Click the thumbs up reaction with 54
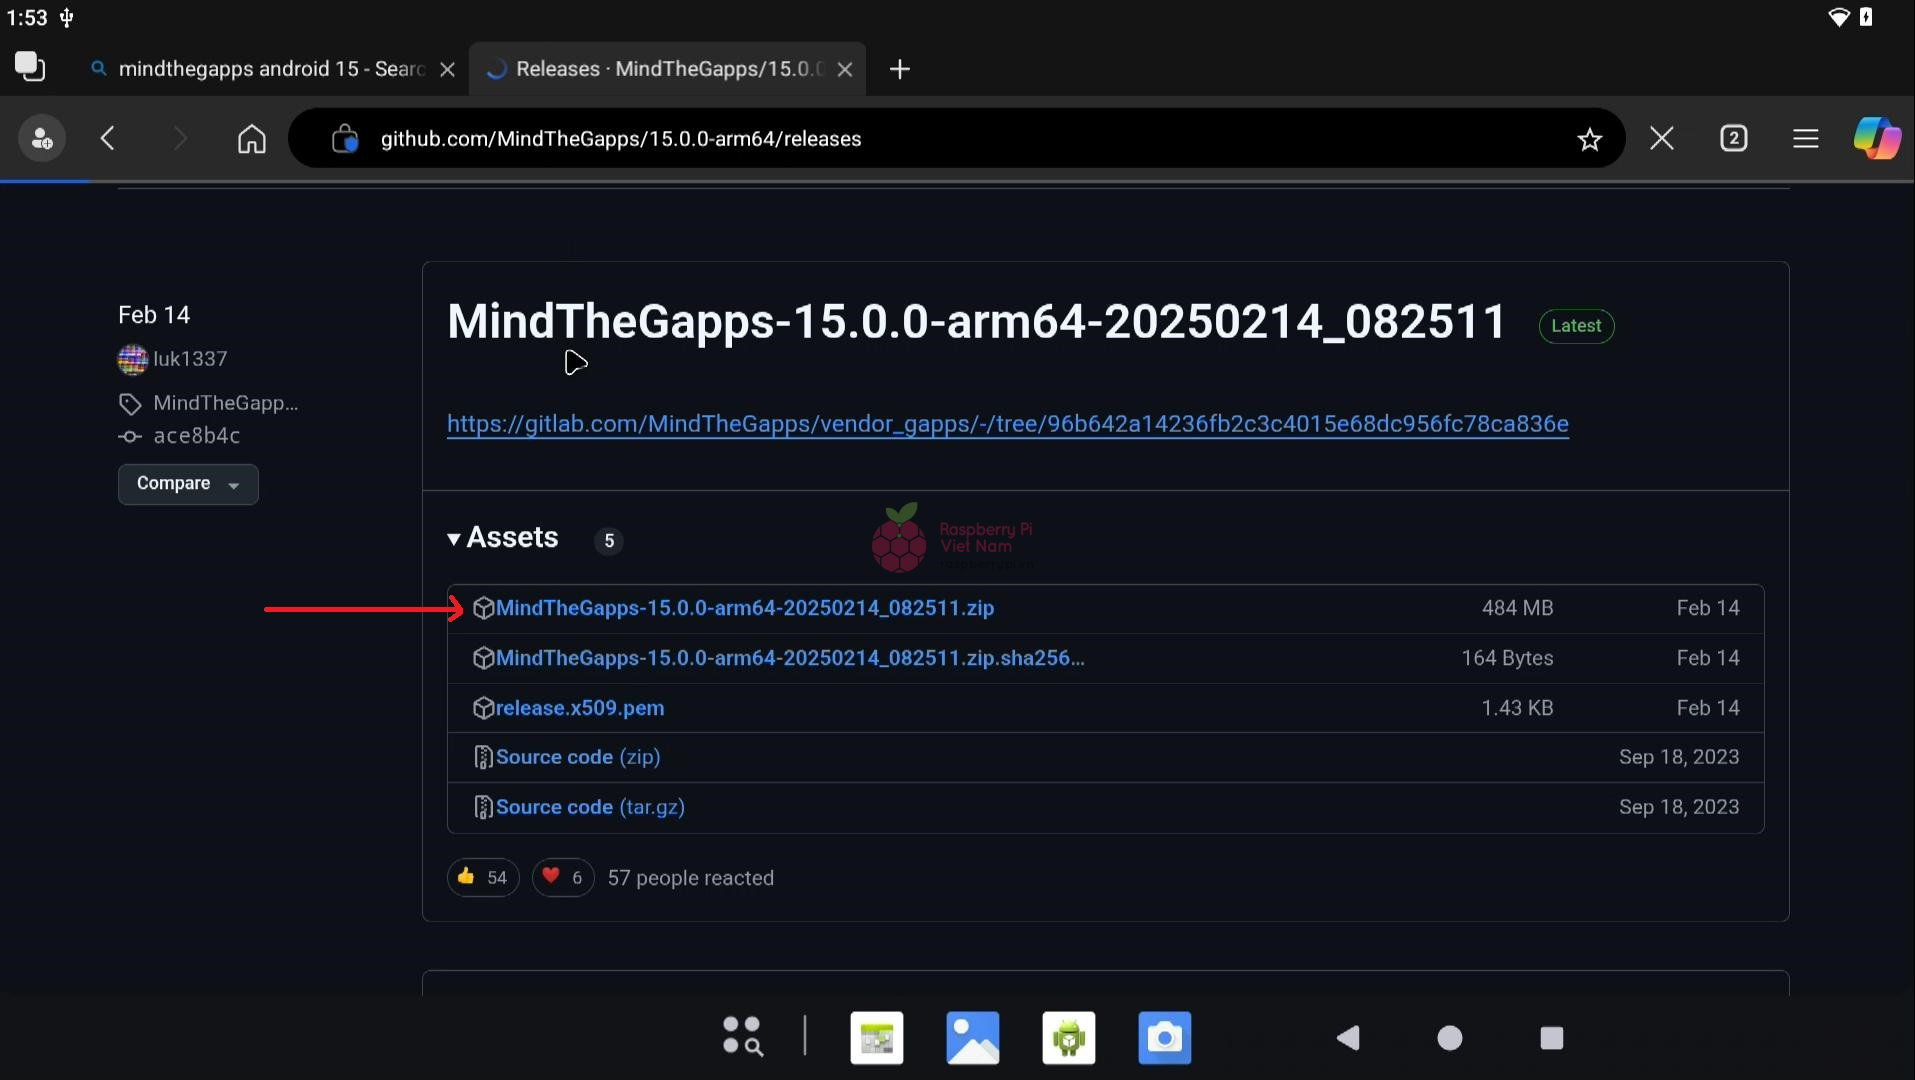 (x=483, y=878)
